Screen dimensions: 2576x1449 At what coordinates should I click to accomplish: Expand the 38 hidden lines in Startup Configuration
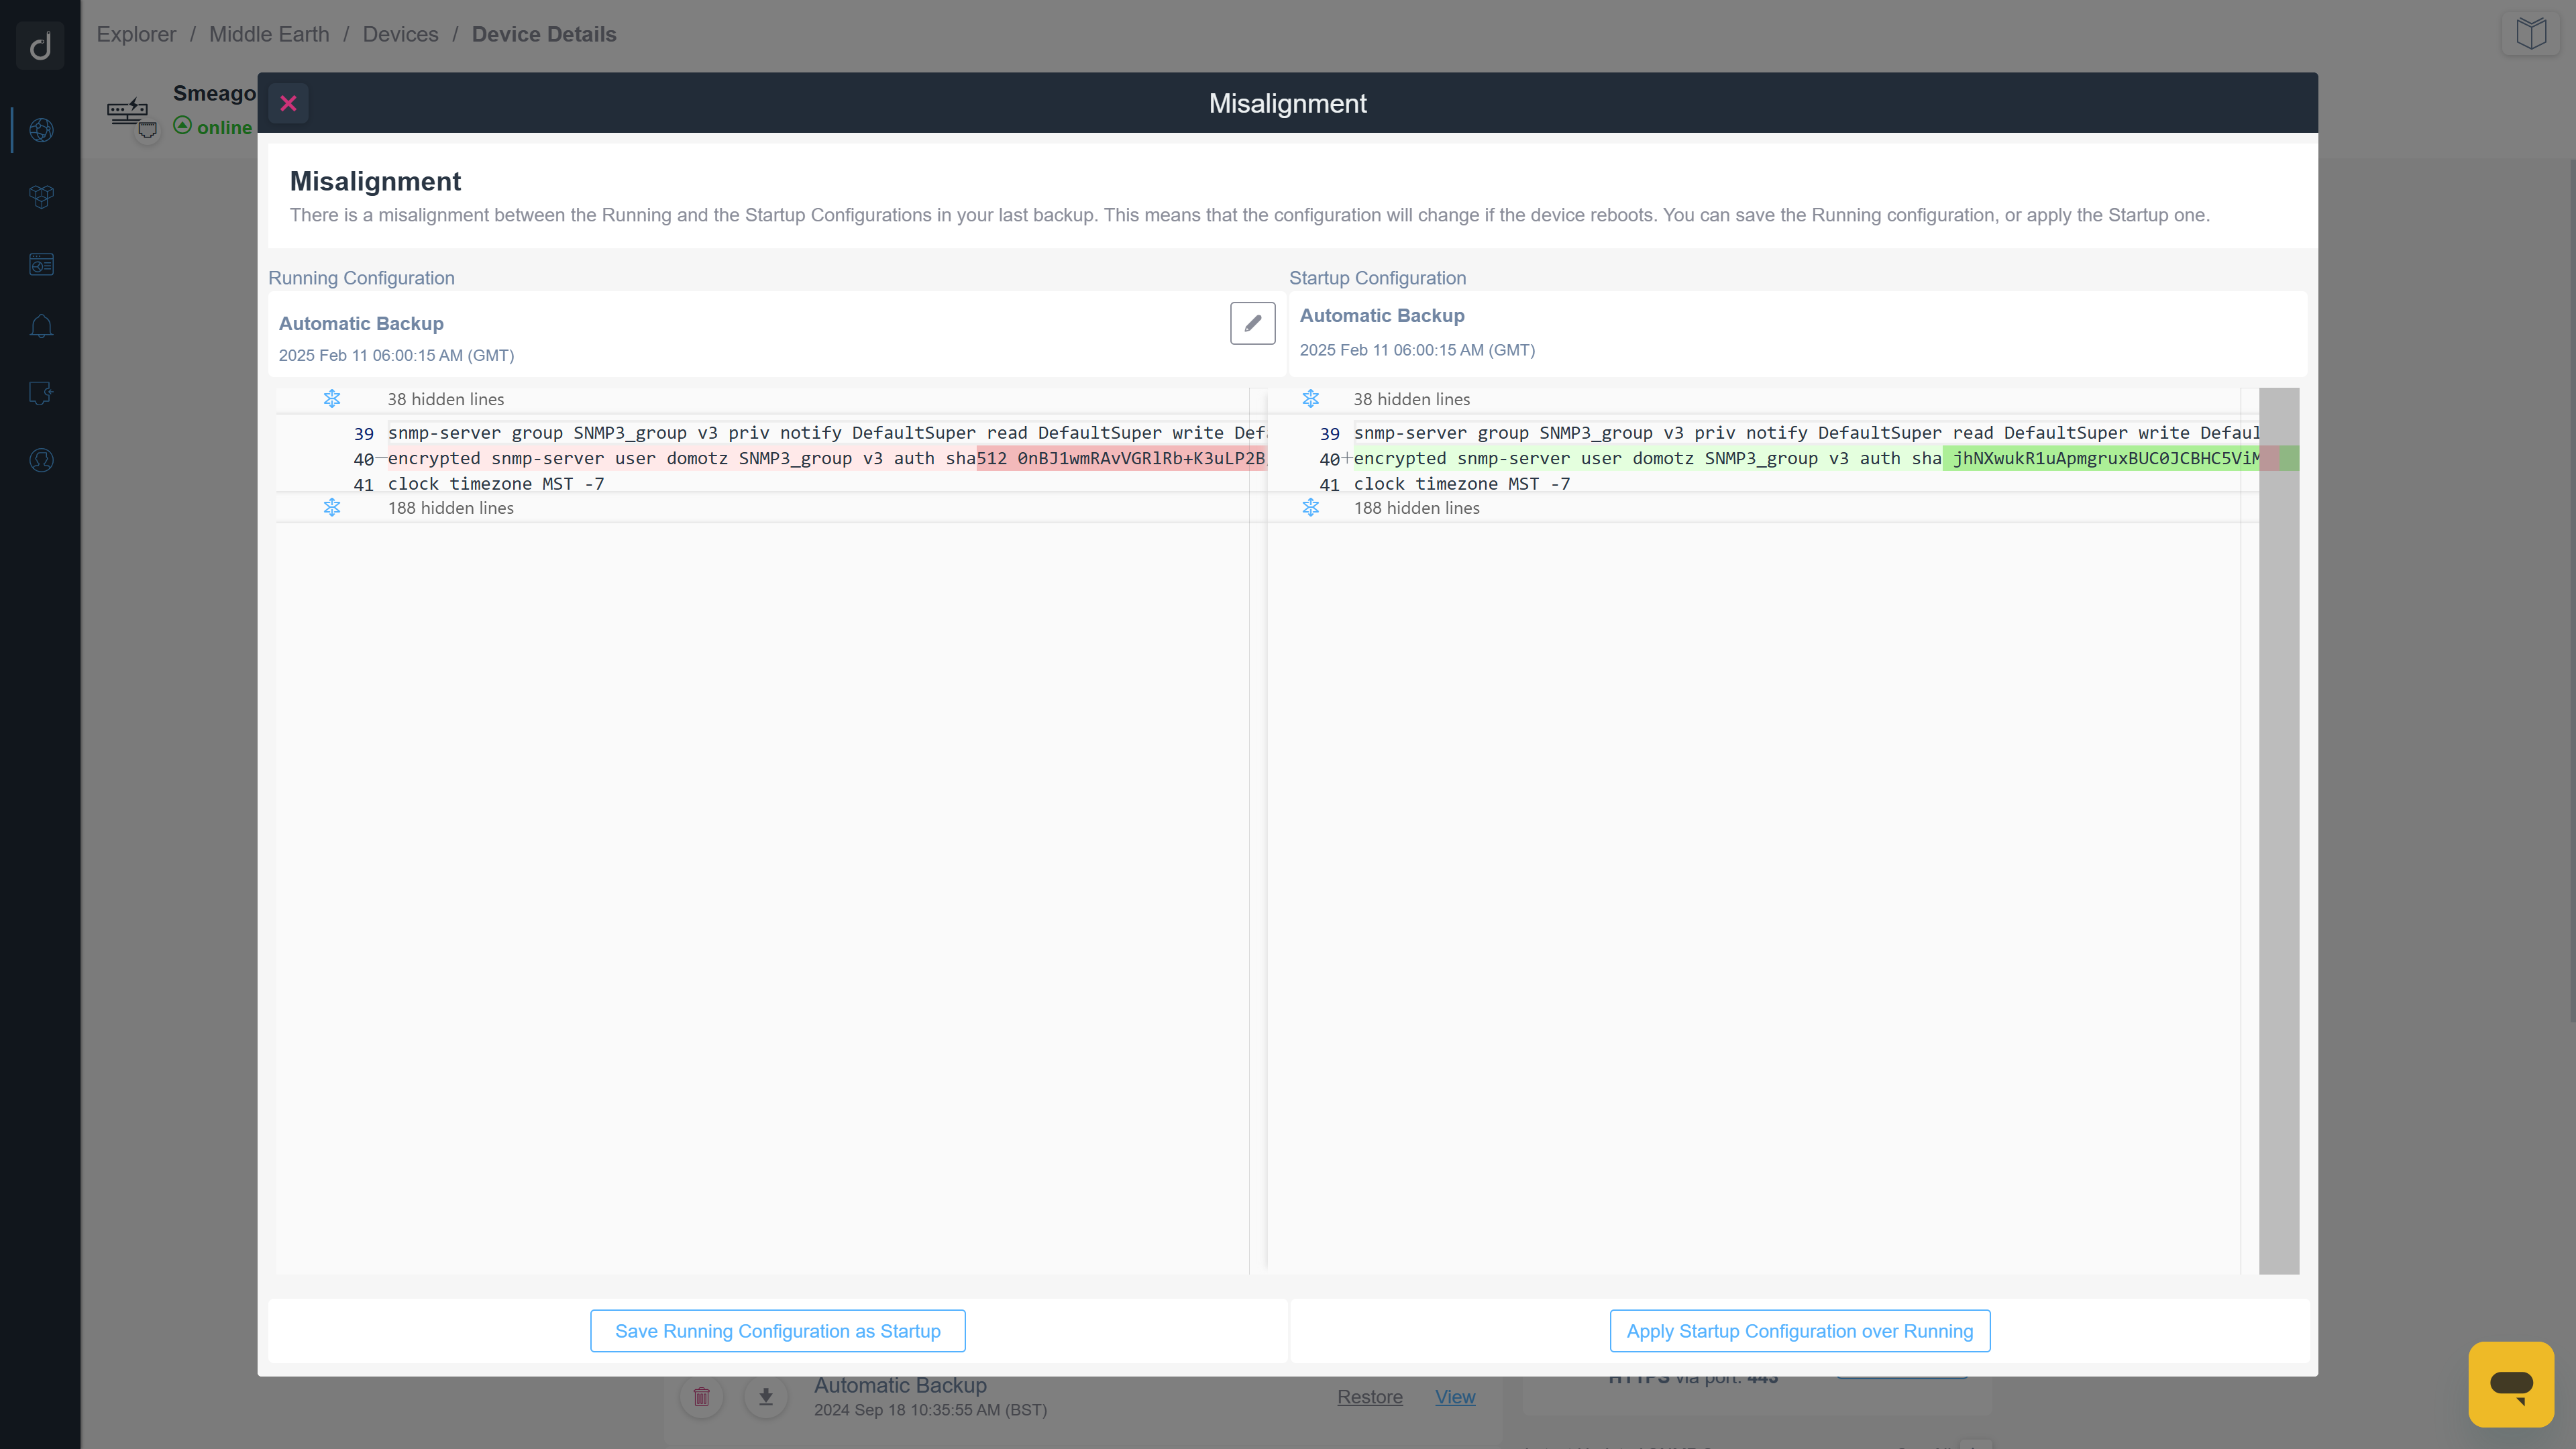click(1310, 398)
